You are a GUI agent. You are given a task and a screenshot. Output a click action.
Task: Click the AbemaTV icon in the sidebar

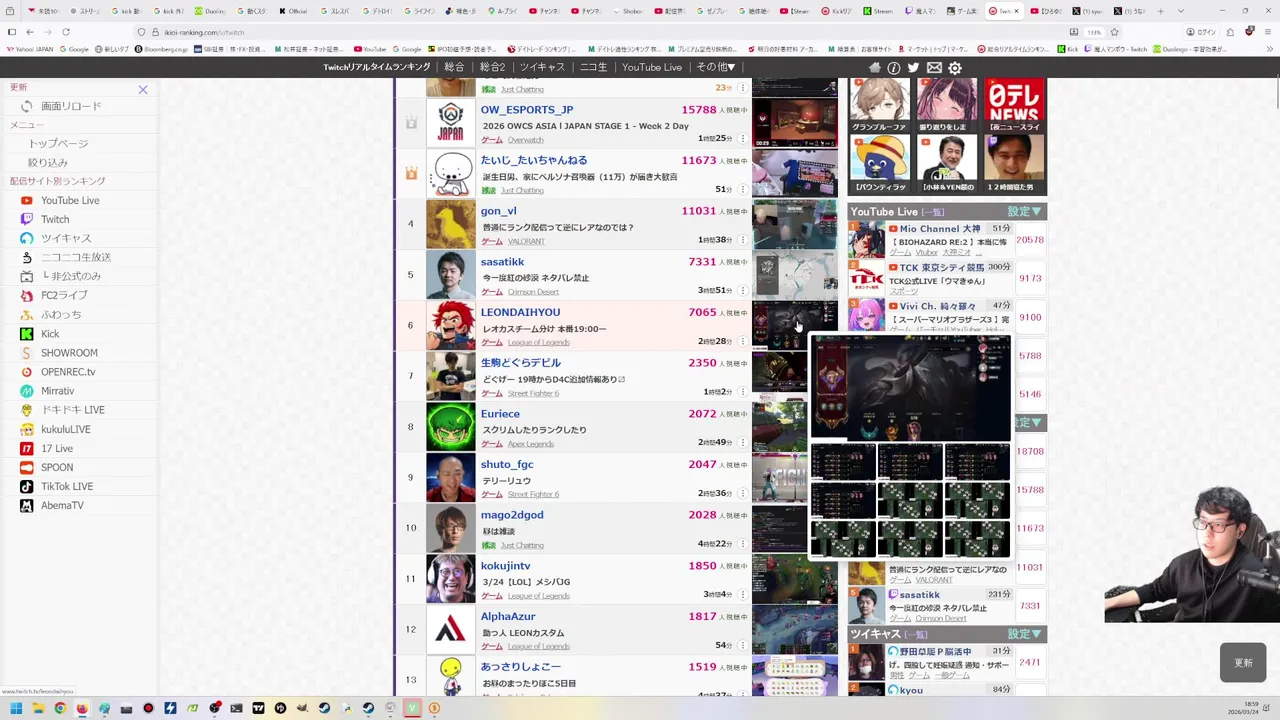point(27,505)
